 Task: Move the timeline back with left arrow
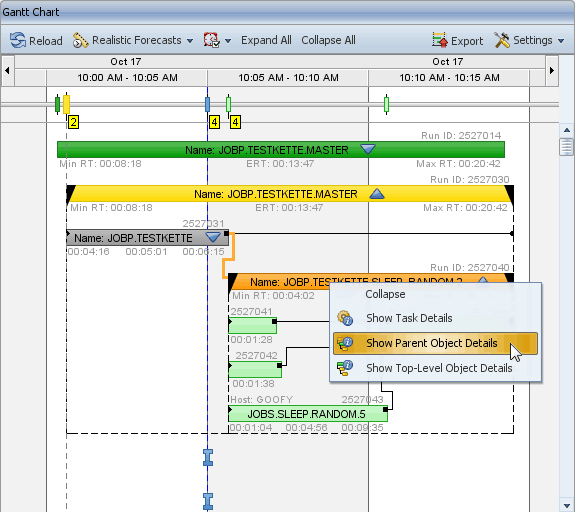tap(7, 70)
